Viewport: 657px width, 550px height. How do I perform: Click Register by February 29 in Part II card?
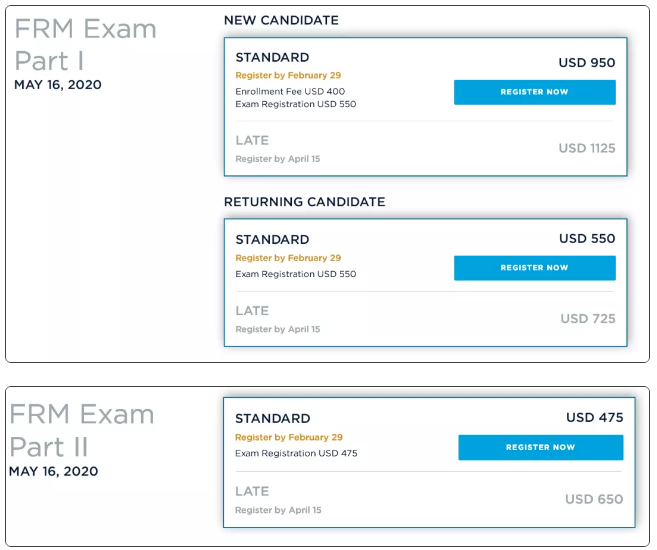(x=289, y=437)
